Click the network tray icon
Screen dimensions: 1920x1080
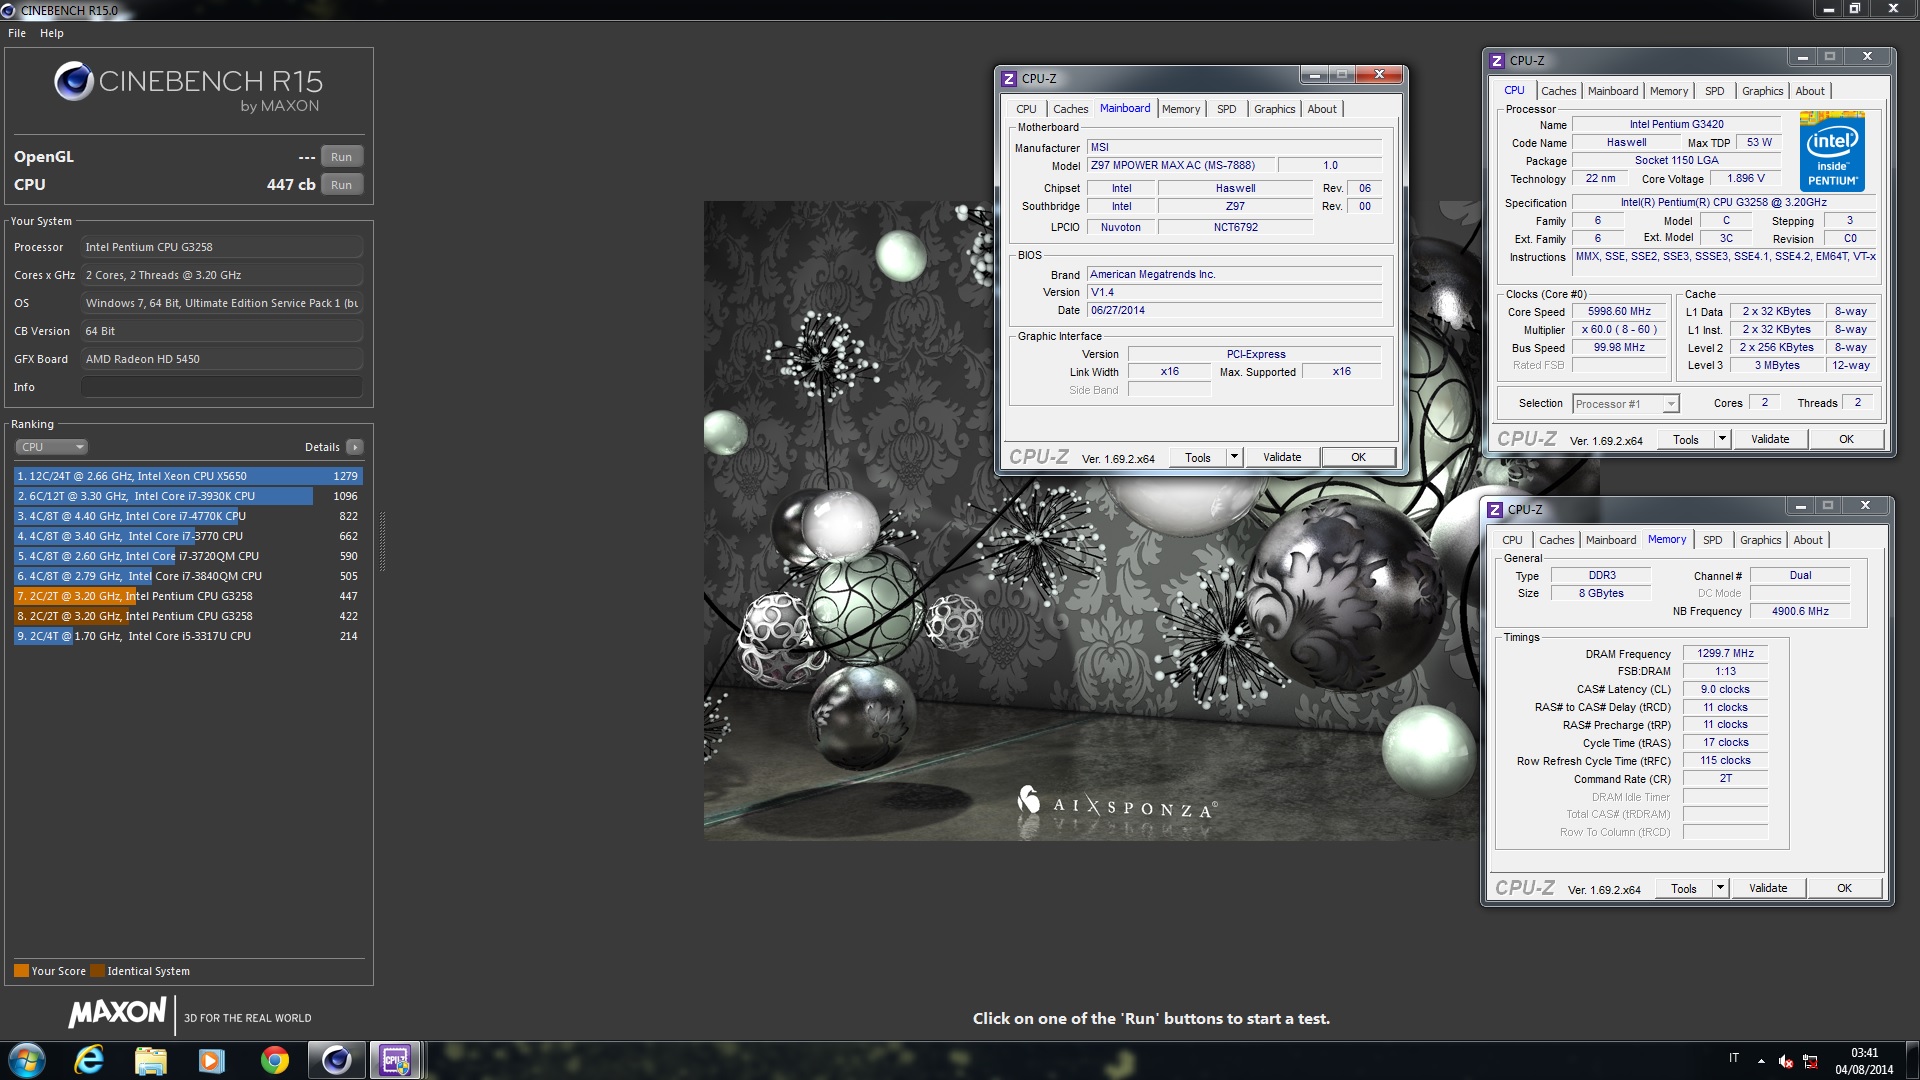tap(1810, 1061)
